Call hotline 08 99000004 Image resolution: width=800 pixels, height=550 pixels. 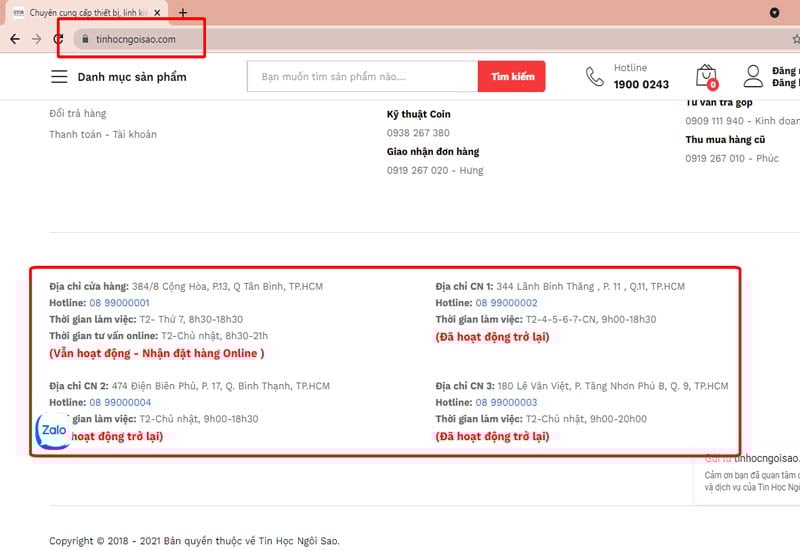pos(120,402)
